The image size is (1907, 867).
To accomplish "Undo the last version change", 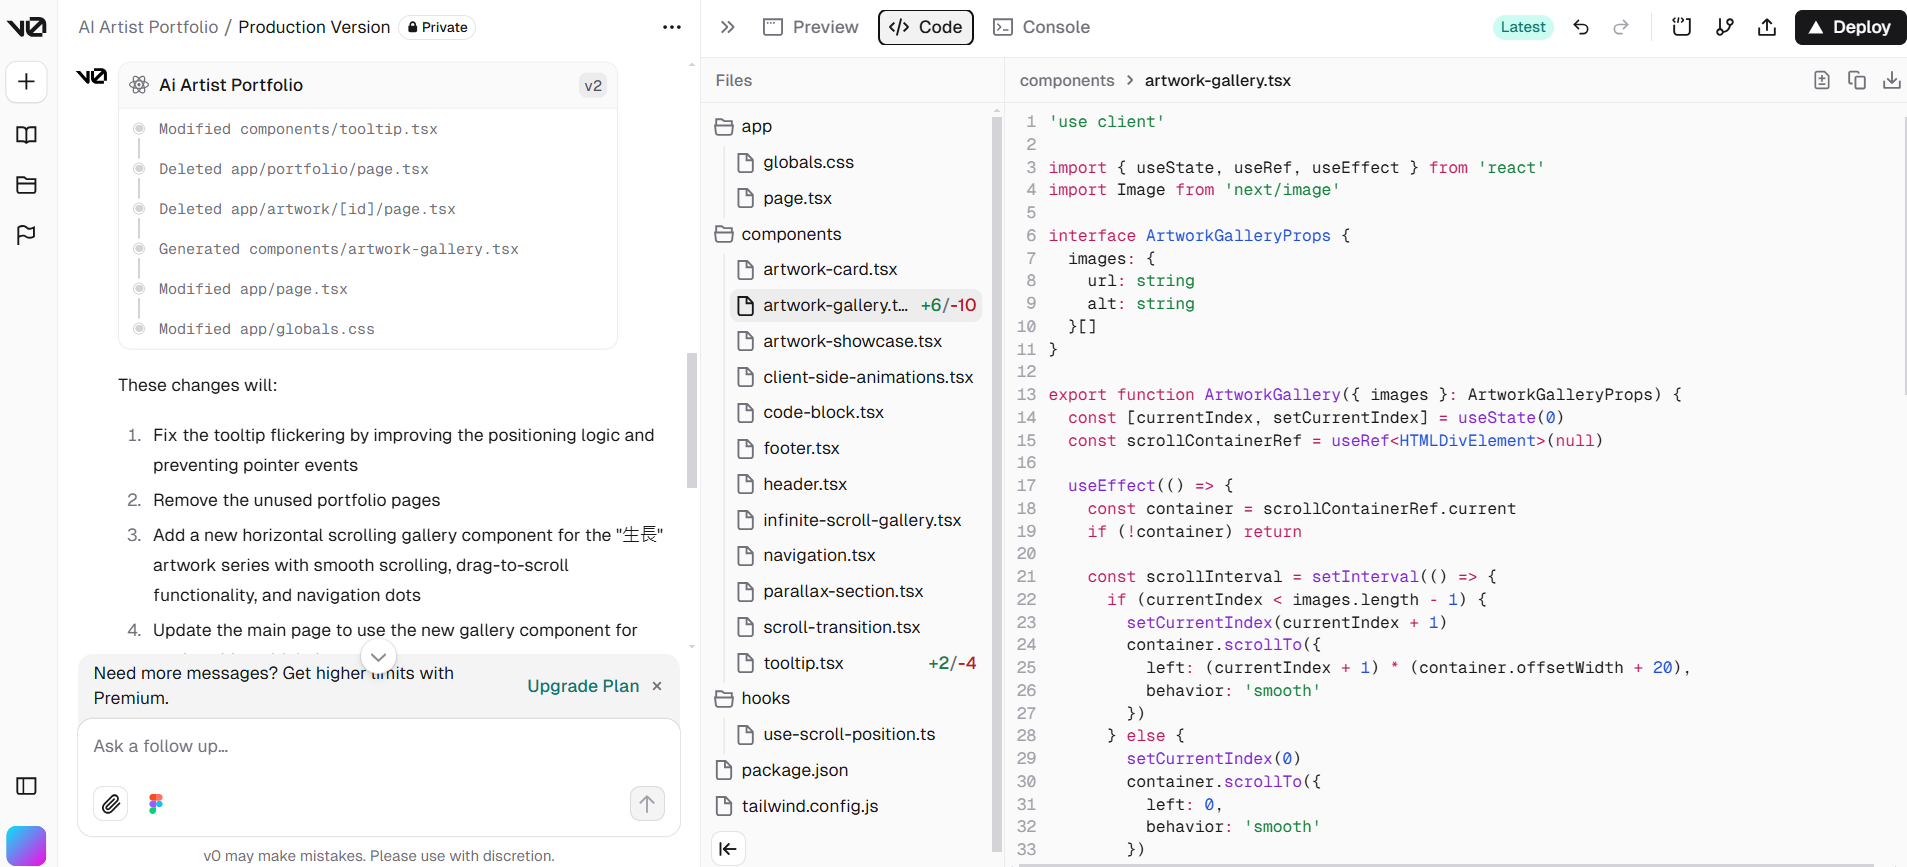I will pyautogui.click(x=1581, y=27).
